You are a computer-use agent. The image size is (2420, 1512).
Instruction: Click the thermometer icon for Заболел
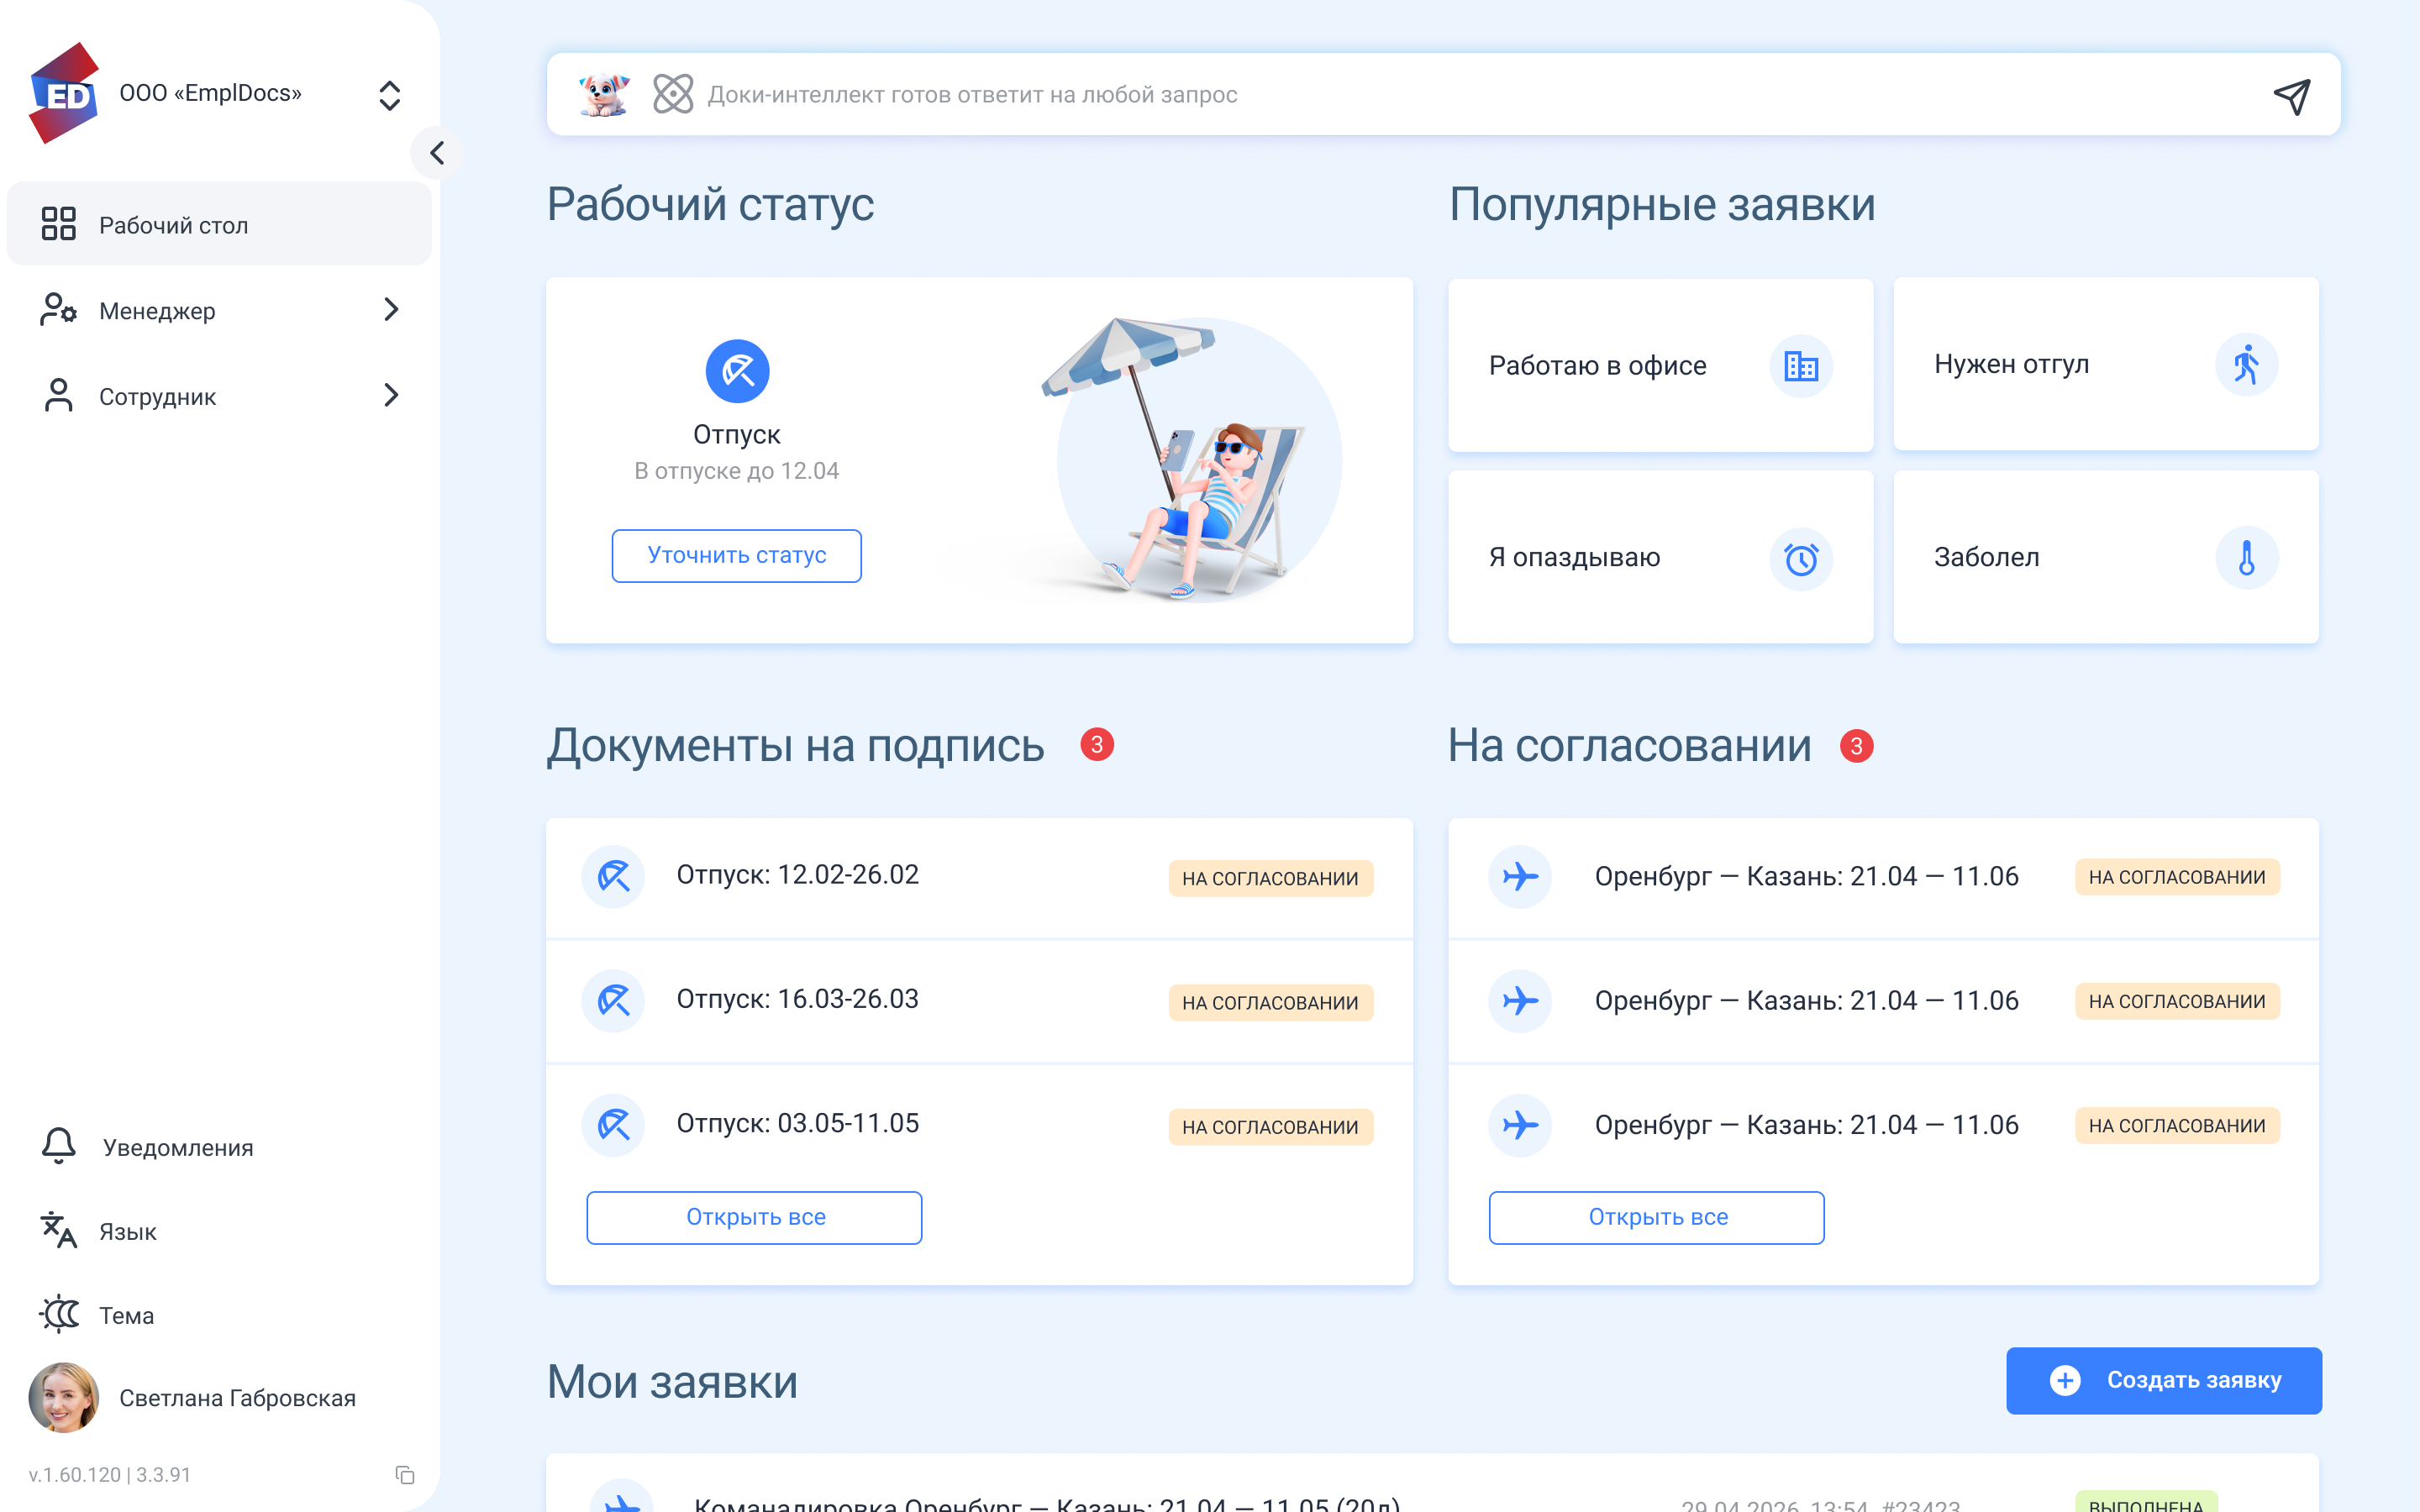2246,558
